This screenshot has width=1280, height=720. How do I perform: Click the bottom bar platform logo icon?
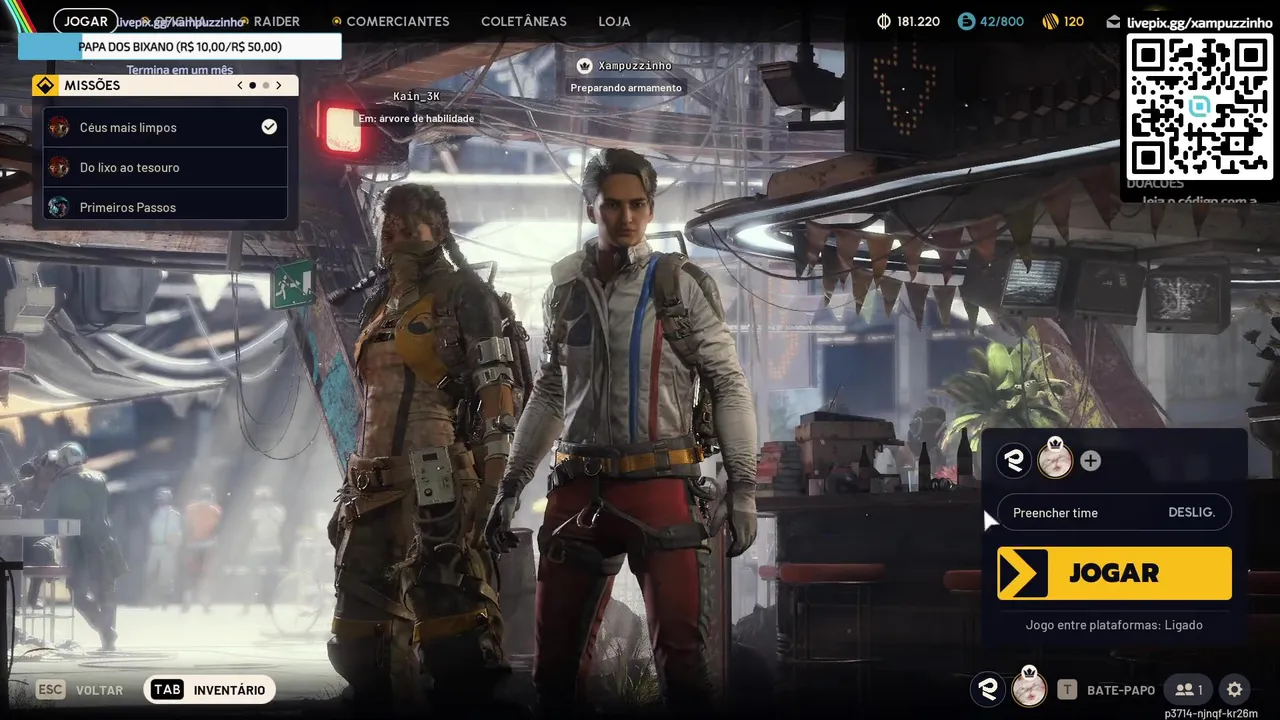[988, 689]
